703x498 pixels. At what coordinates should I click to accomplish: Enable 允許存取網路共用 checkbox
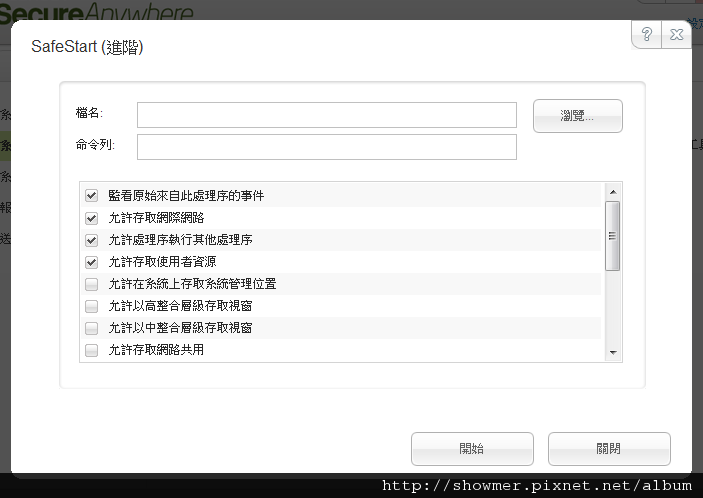pos(91,350)
